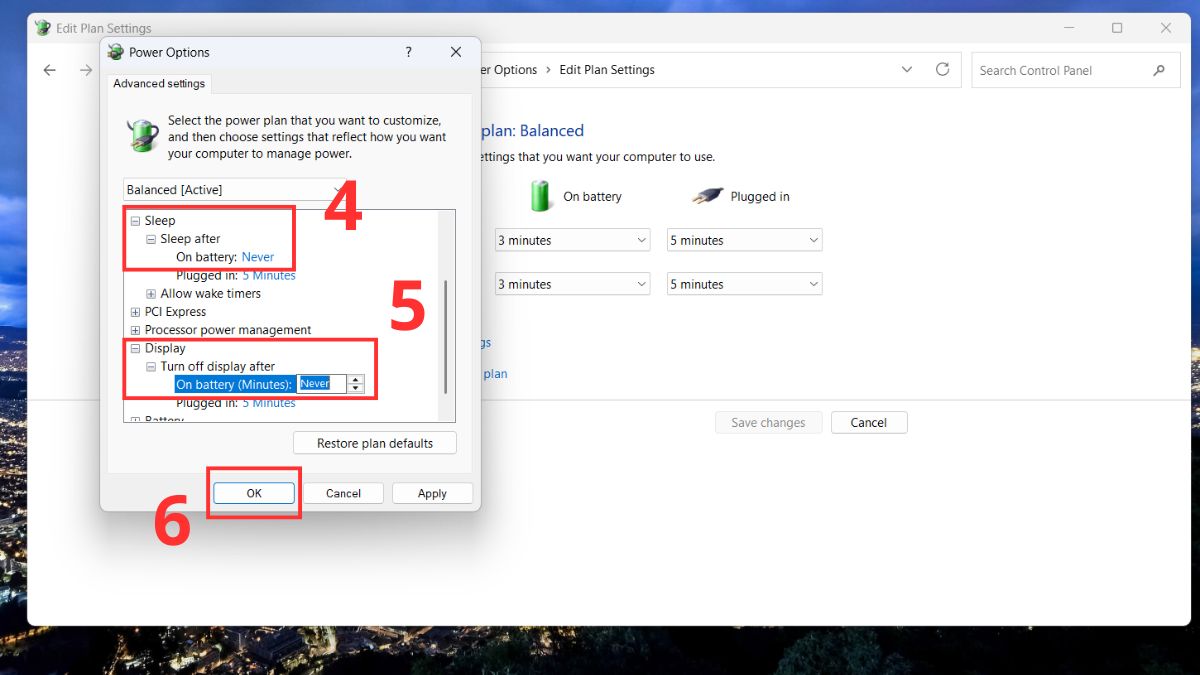Open second On battery 3 minutes dropdown
Screen dimensions: 1200x675
(572, 284)
